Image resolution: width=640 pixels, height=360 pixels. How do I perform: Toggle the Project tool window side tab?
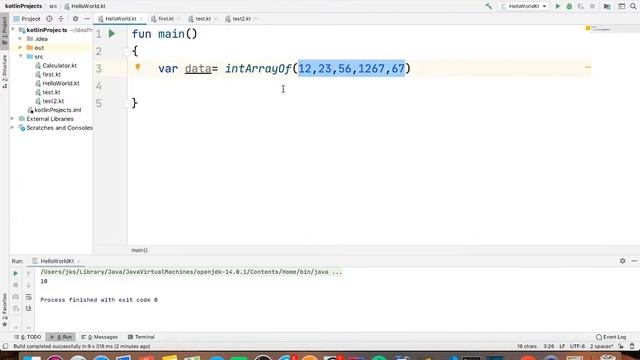[x=4, y=31]
